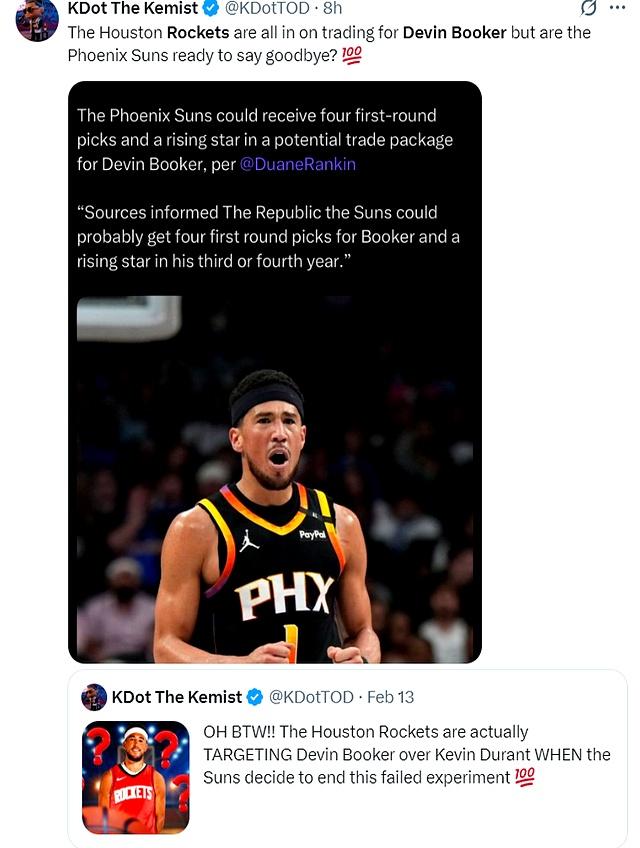
Task: Click the bold Rockets keyword in the post
Action: click(198, 32)
